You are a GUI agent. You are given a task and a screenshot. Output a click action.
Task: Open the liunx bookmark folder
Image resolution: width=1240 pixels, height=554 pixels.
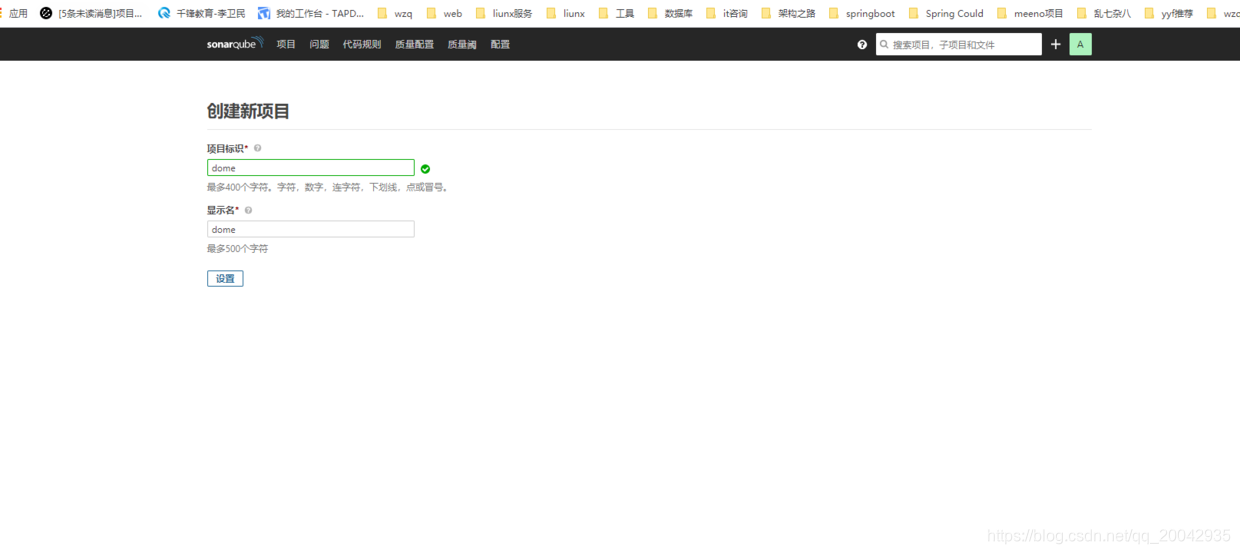pyautogui.click(x=565, y=14)
